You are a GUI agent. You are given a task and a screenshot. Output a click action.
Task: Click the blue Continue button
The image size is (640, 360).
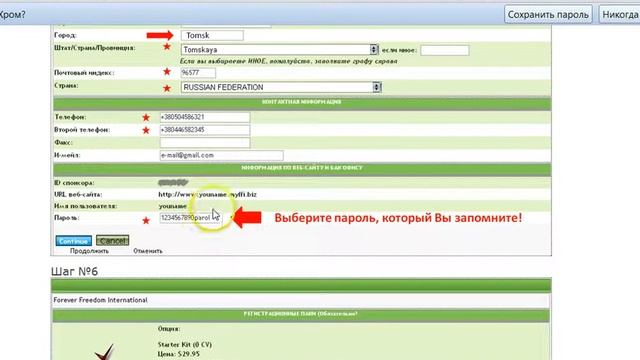[73, 241]
